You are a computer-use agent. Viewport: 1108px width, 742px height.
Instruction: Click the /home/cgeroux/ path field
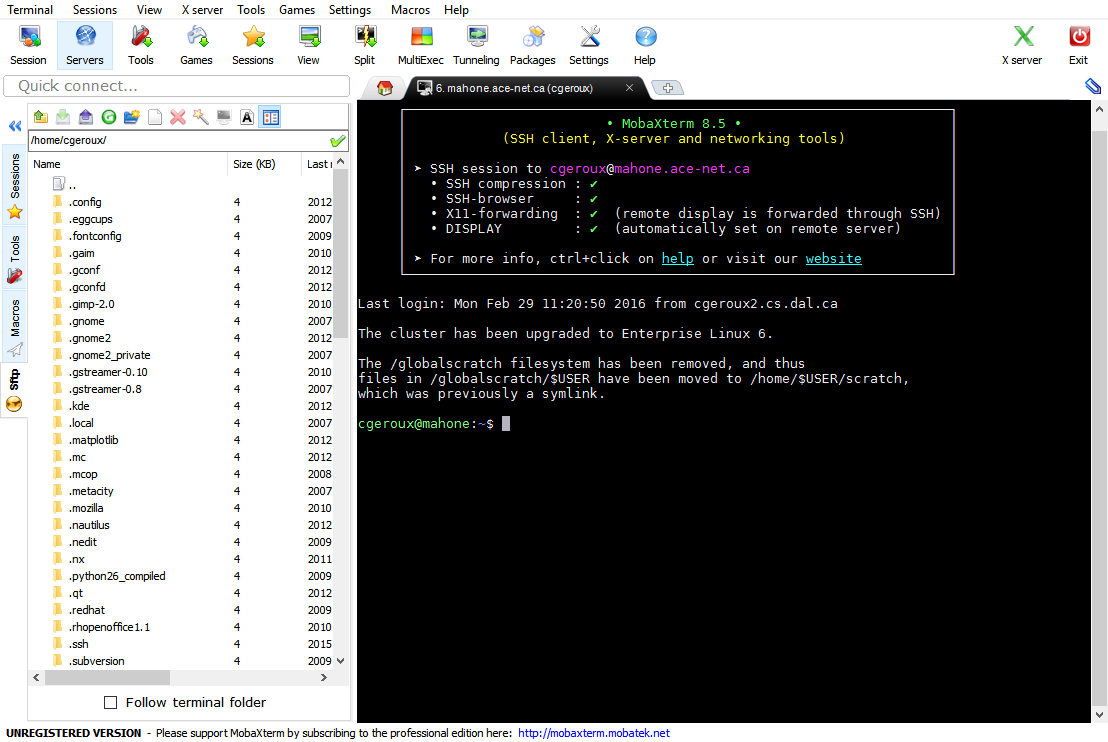(177, 141)
